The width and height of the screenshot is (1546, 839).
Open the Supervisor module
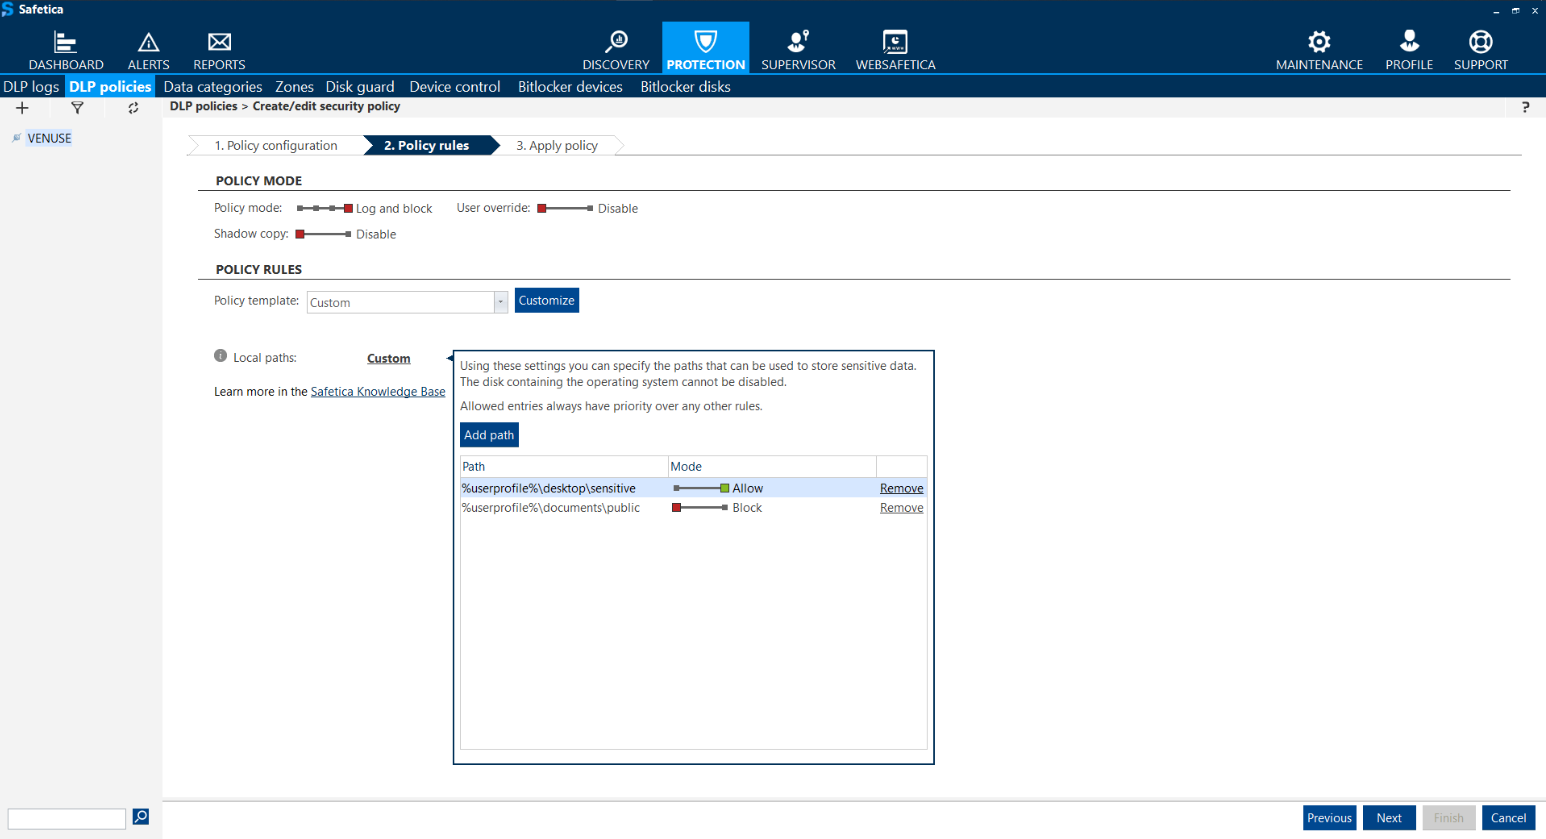pos(798,50)
